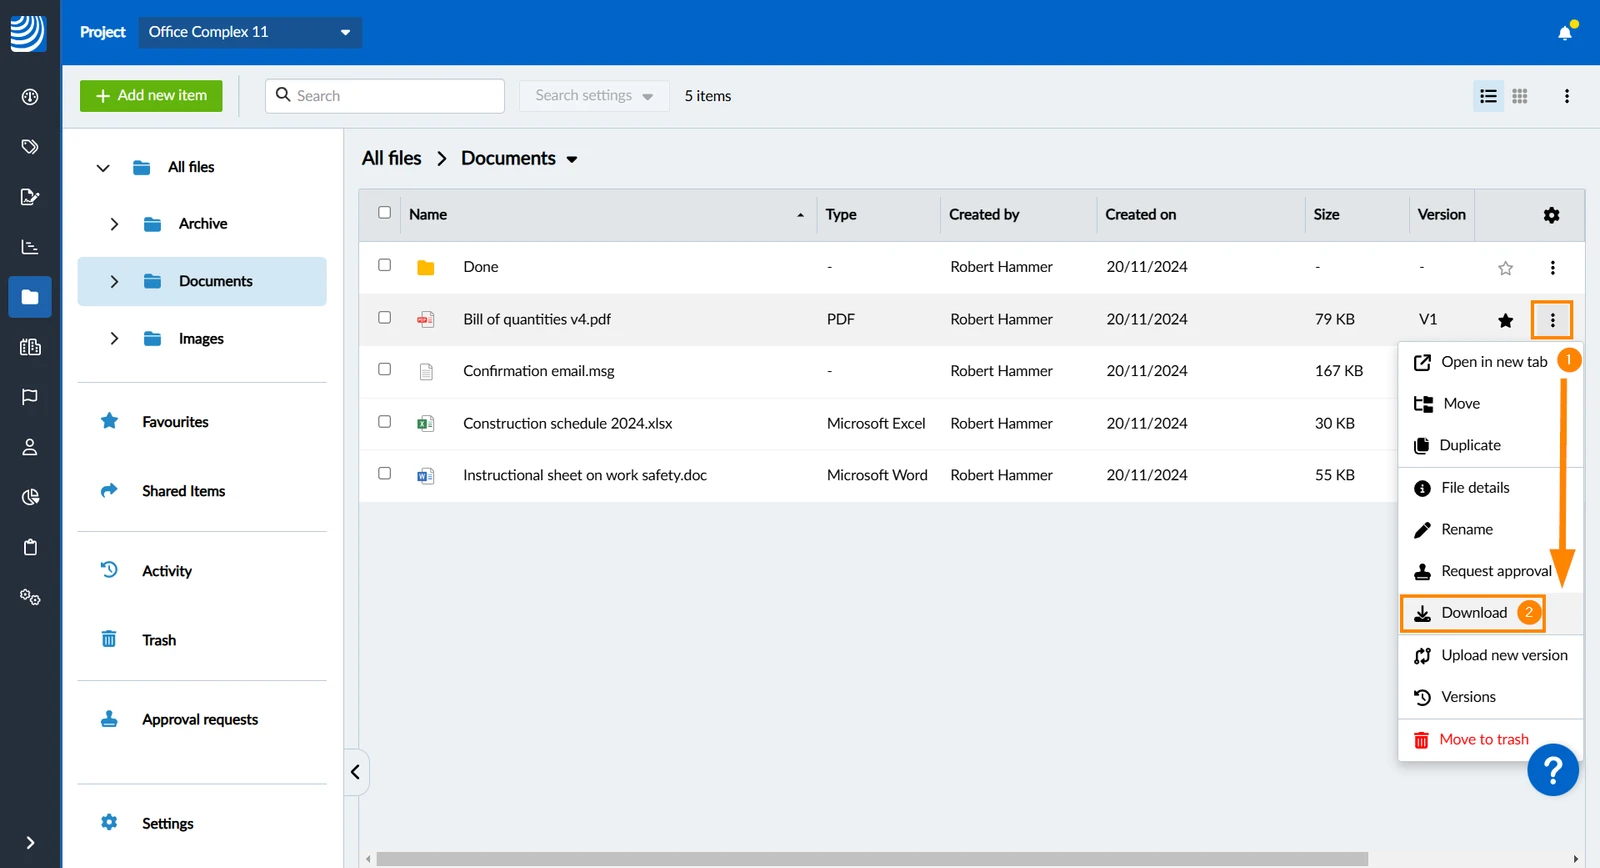Click the Add new item button
This screenshot has height=868, width=1600.
click(x=151, y=96)
